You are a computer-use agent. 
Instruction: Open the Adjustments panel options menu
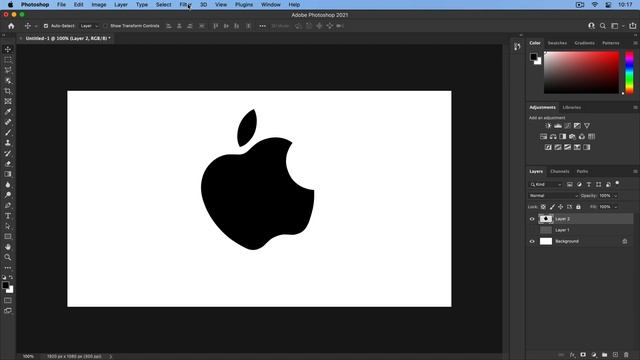tap(635, 107)
